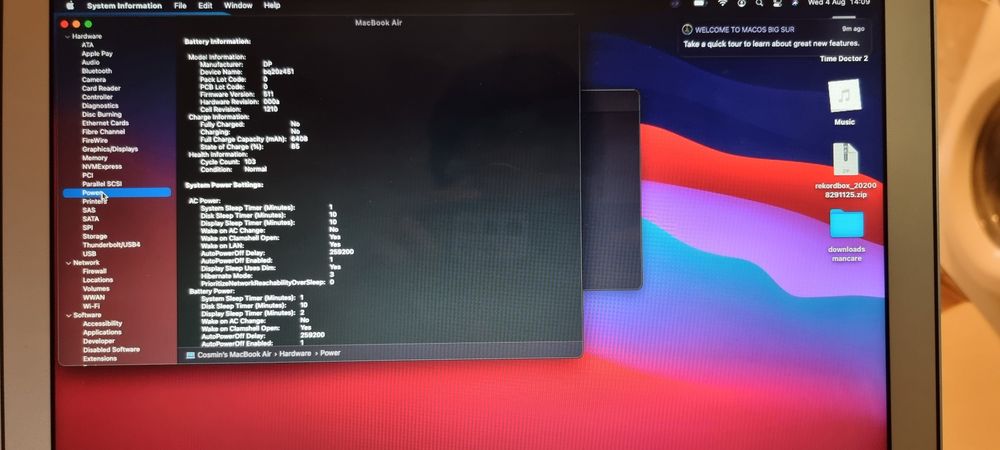Select Bluetooth in the sidebar

point(97,71)
